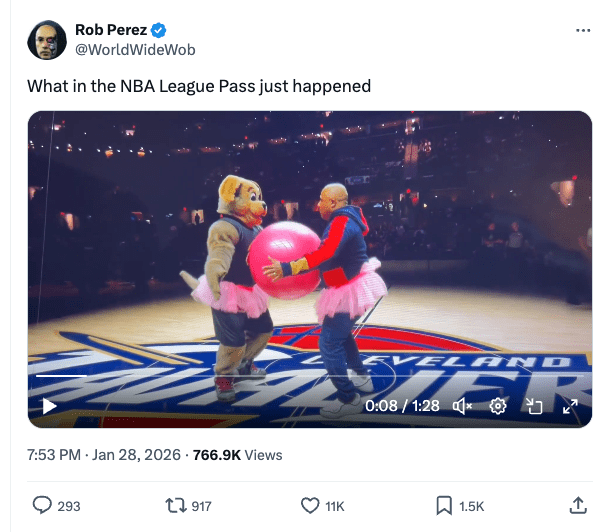
Task: Seek on the video progress bar
Action: coord(300,377)
